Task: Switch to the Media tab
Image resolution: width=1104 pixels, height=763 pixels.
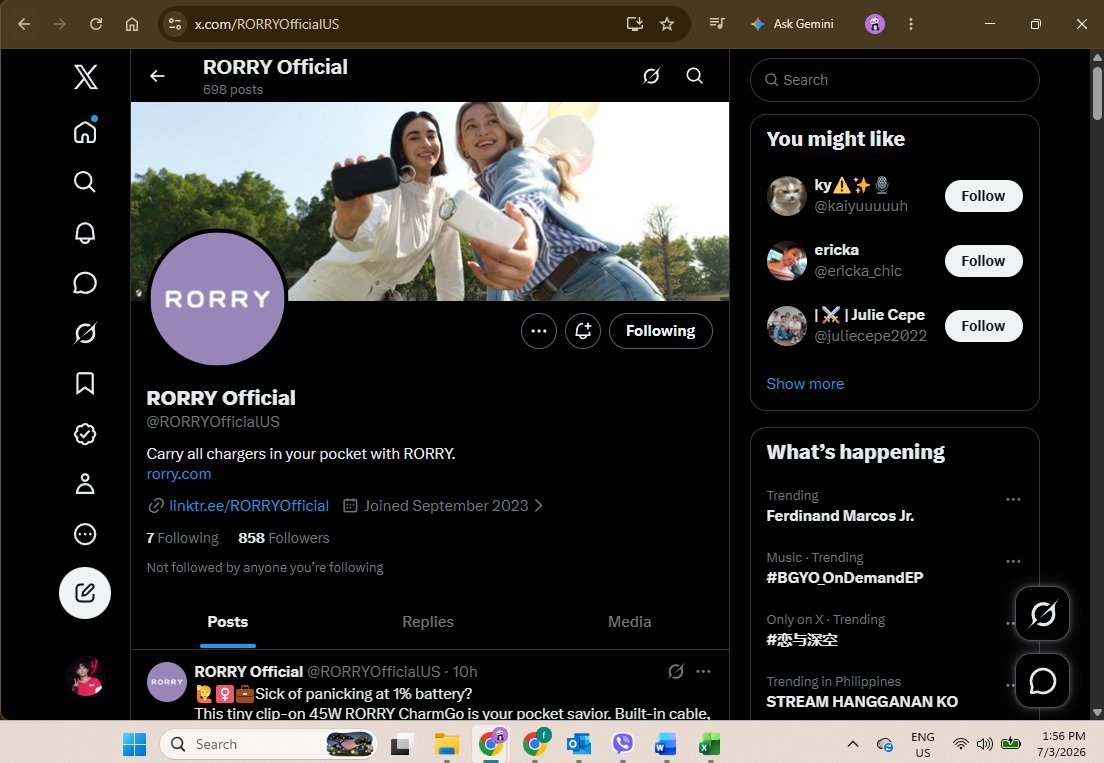Action: tap(629, 622)
